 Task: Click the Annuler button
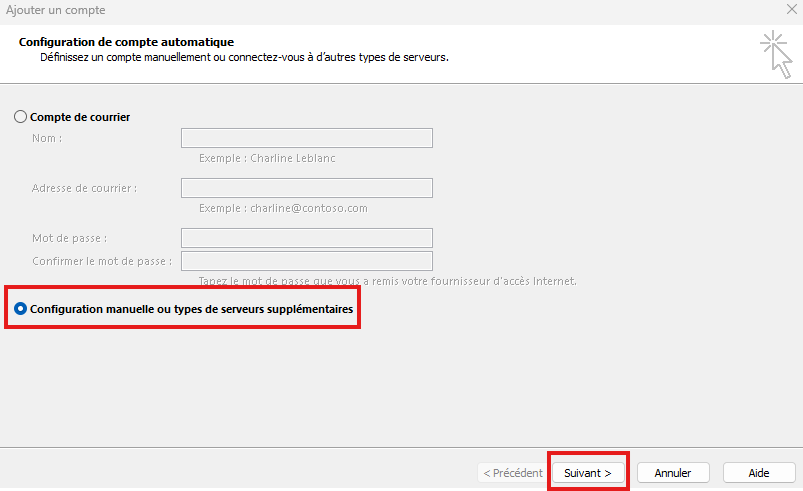point(673,472)
